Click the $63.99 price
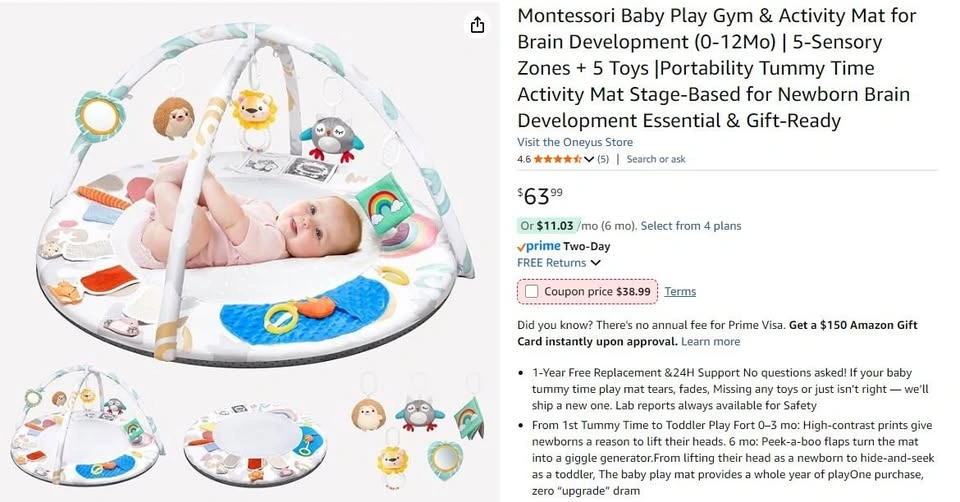This screenshot has height=502, width=960. point(540,194)
